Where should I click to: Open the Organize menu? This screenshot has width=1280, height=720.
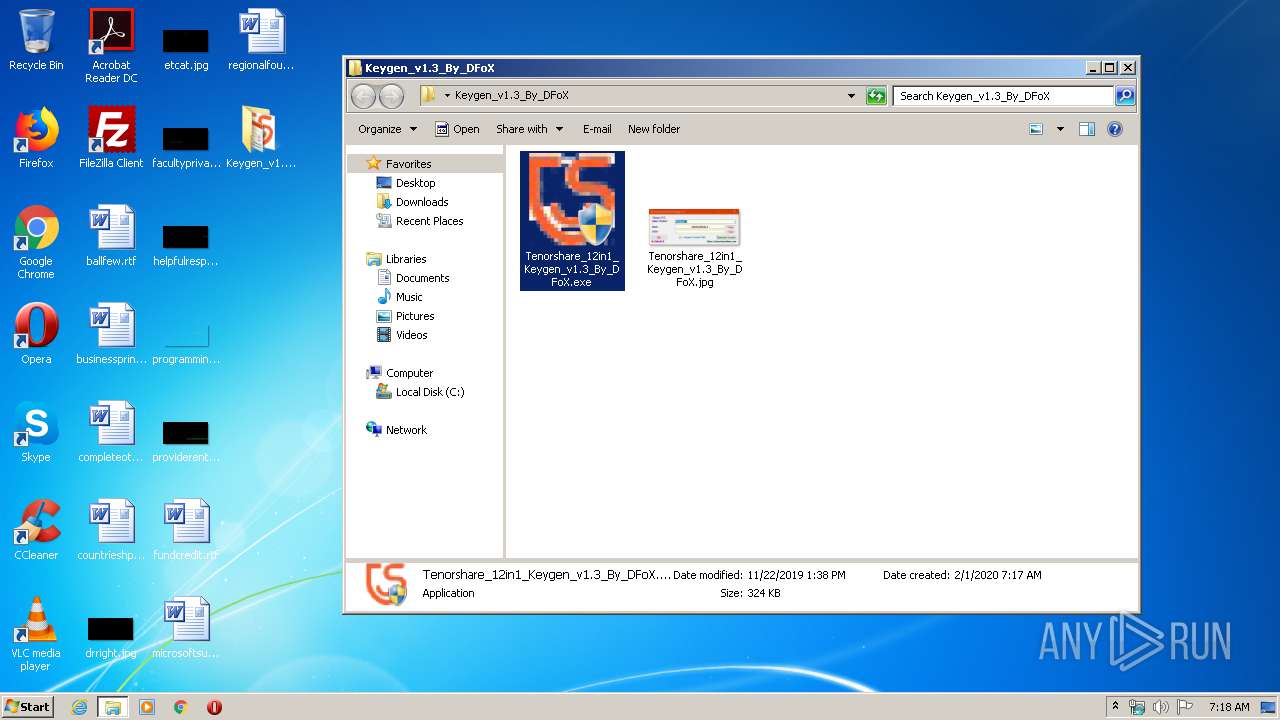pyautogui.click(x=387, y=129)
